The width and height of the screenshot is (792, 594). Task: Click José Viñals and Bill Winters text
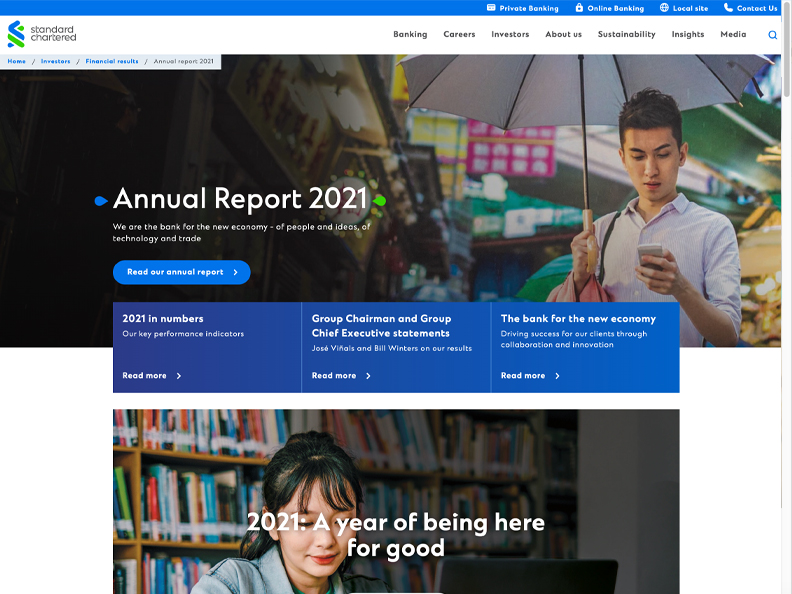pyautogui.click(x=391, y=349)
